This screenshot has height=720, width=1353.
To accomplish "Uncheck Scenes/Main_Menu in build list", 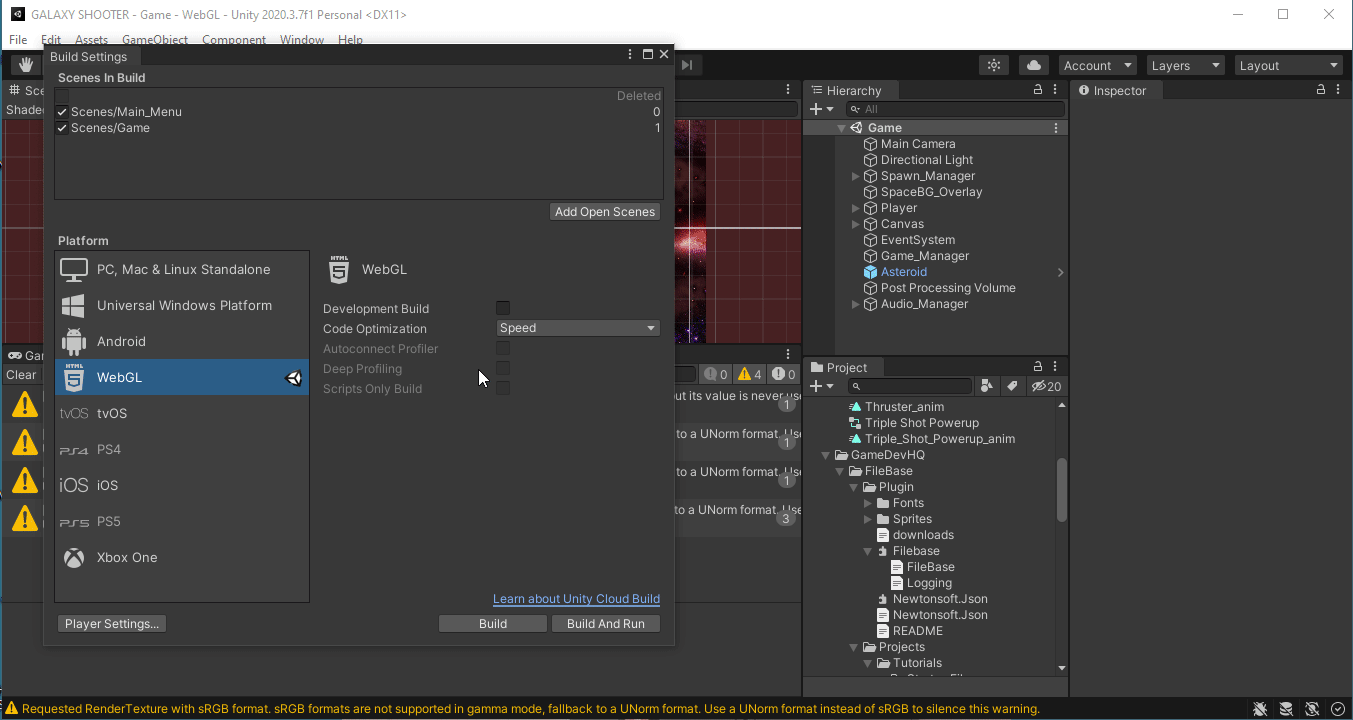I will (x=62, y=112).
